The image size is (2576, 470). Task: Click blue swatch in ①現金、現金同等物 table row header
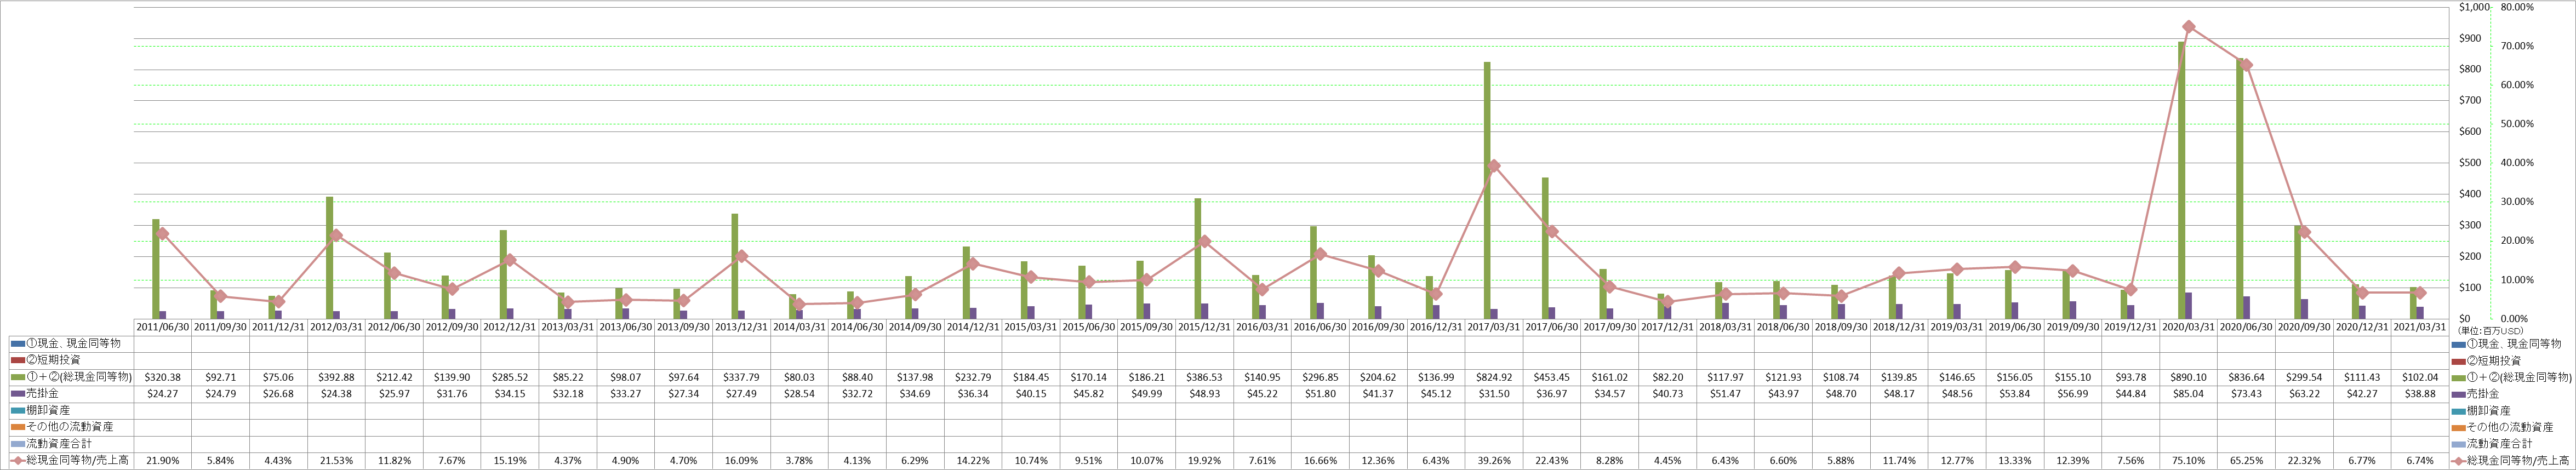pos(18,344)
